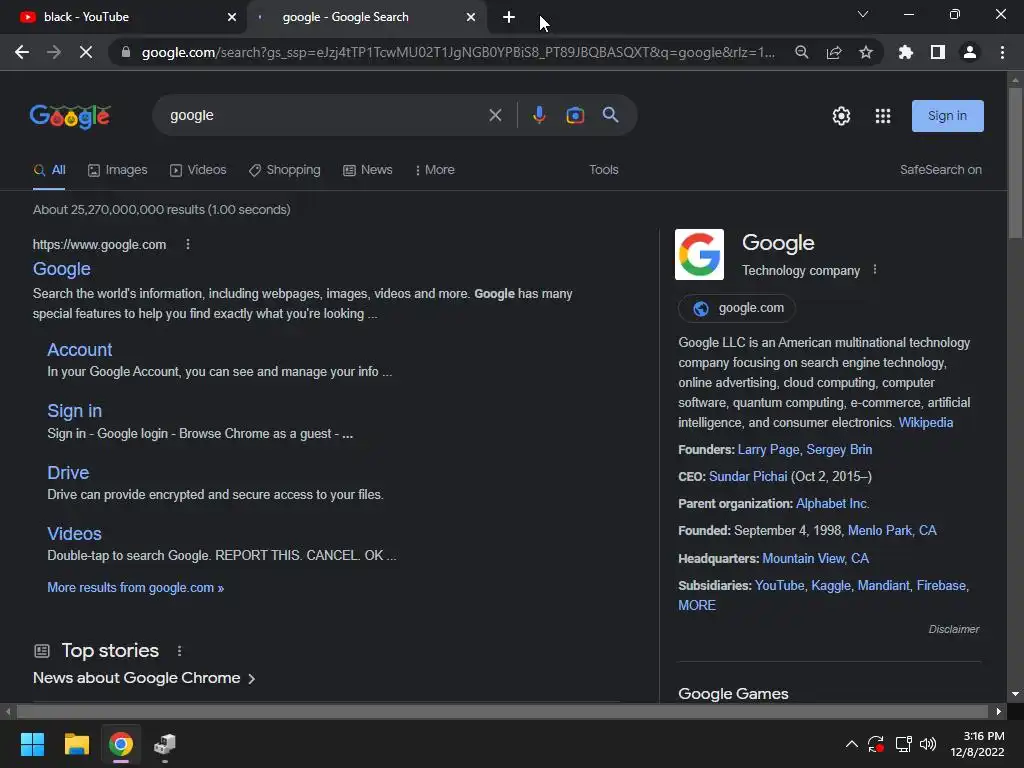Click the Sign in button
1024x768 pixels.
pos(948,116)
